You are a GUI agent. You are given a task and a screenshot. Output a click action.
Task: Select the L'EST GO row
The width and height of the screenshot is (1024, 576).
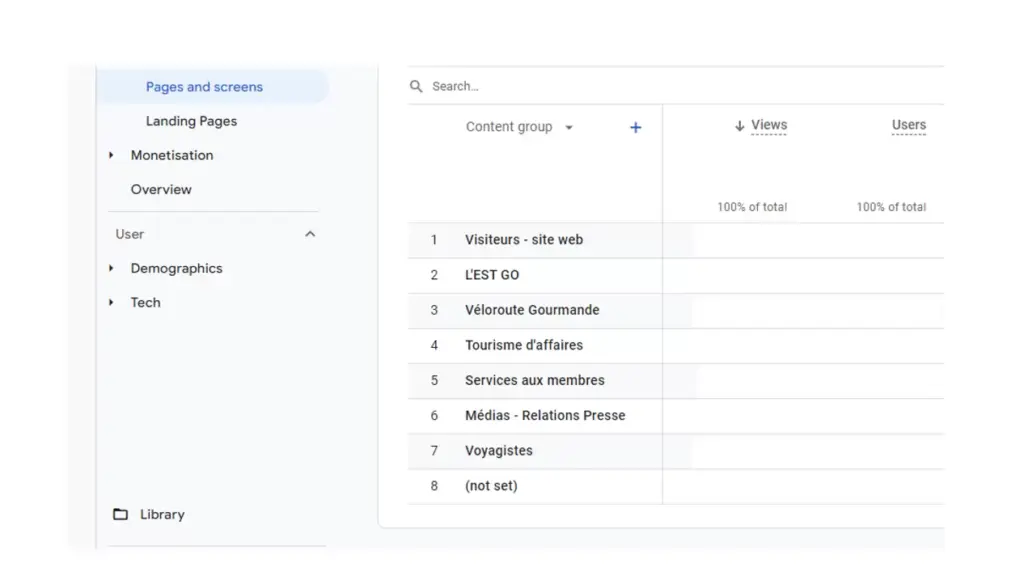[492, 275]
